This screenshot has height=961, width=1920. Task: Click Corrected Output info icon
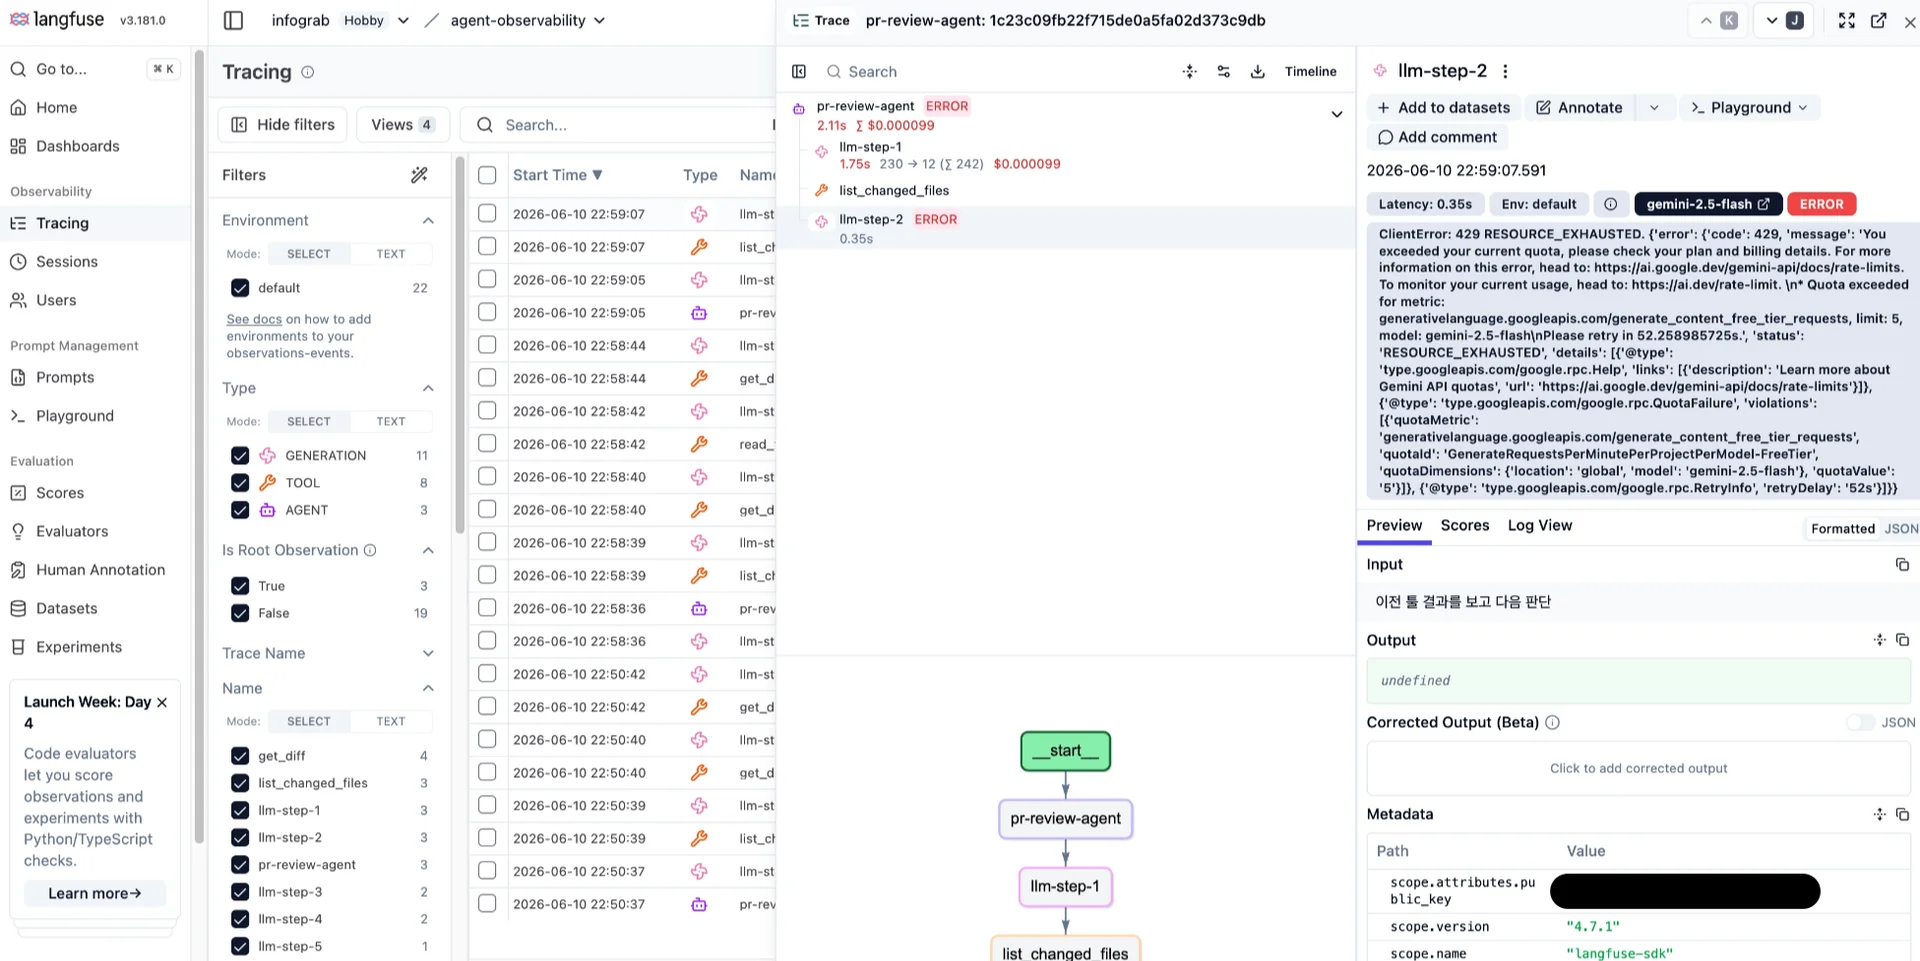coord(1552,722)
